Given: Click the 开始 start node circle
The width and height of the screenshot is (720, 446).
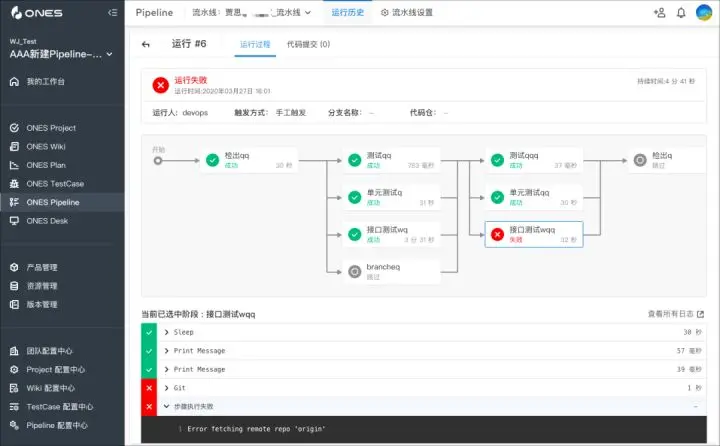Looking at the screenshot, I should coord(158,161).
